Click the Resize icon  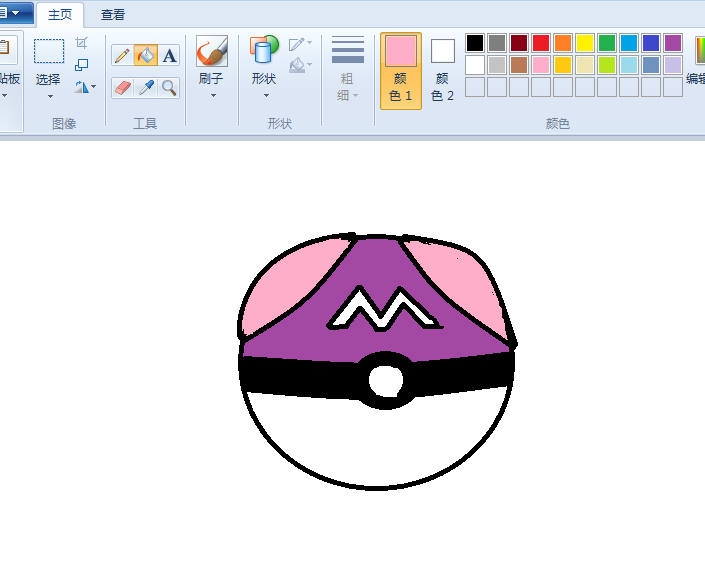click(x=81, y=65)
